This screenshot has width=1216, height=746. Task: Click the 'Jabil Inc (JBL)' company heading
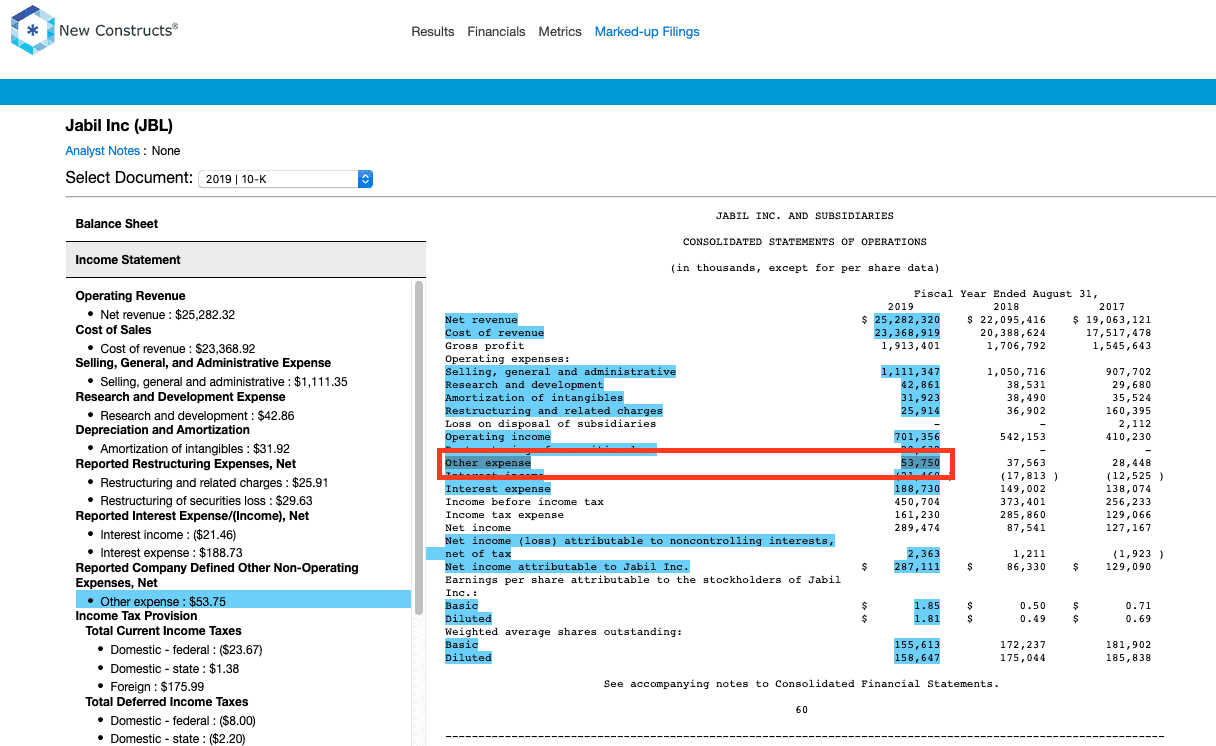119,126
